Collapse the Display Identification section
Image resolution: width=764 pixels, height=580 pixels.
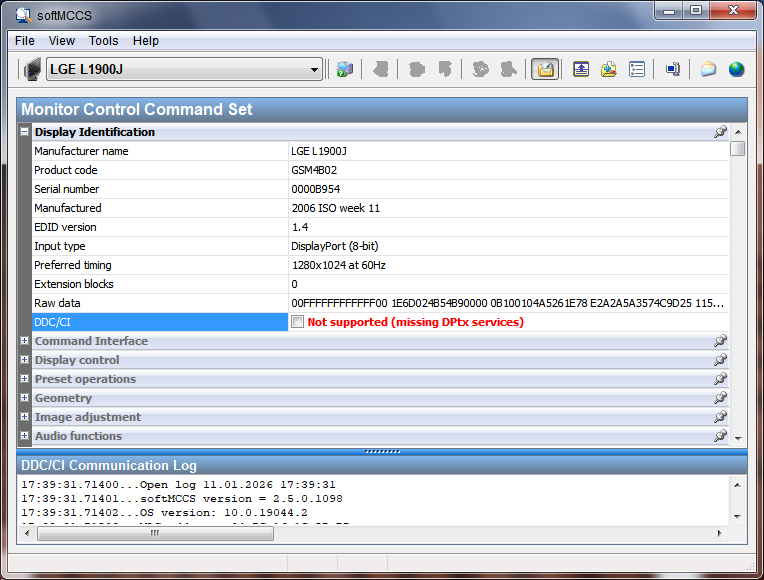click(24, 132)
